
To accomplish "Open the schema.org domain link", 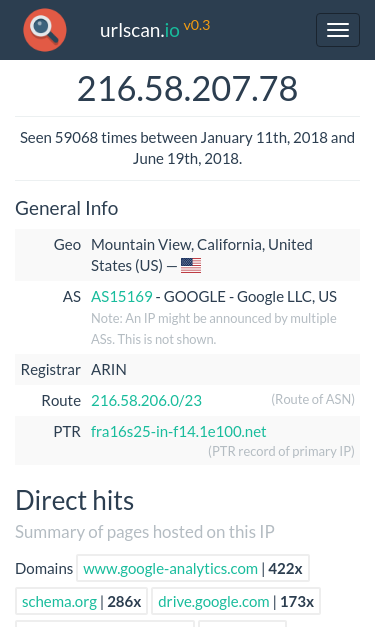I will [x=60, y=602].
